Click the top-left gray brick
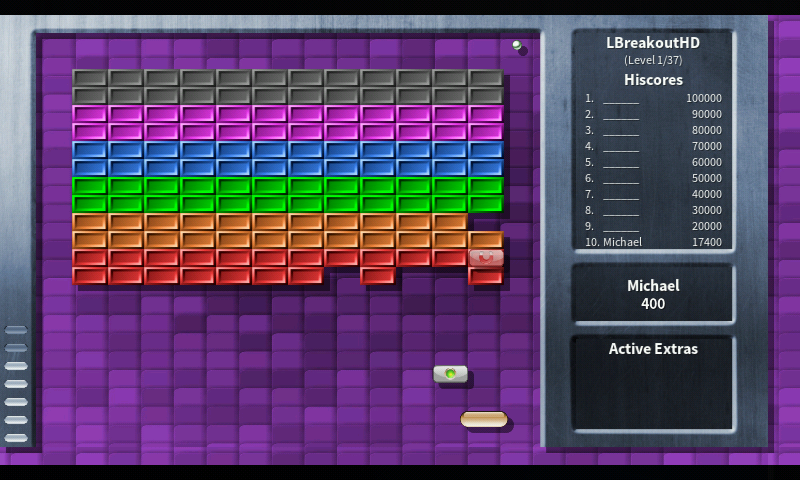Screen dimensions: 800x480 tap(90, 77)
